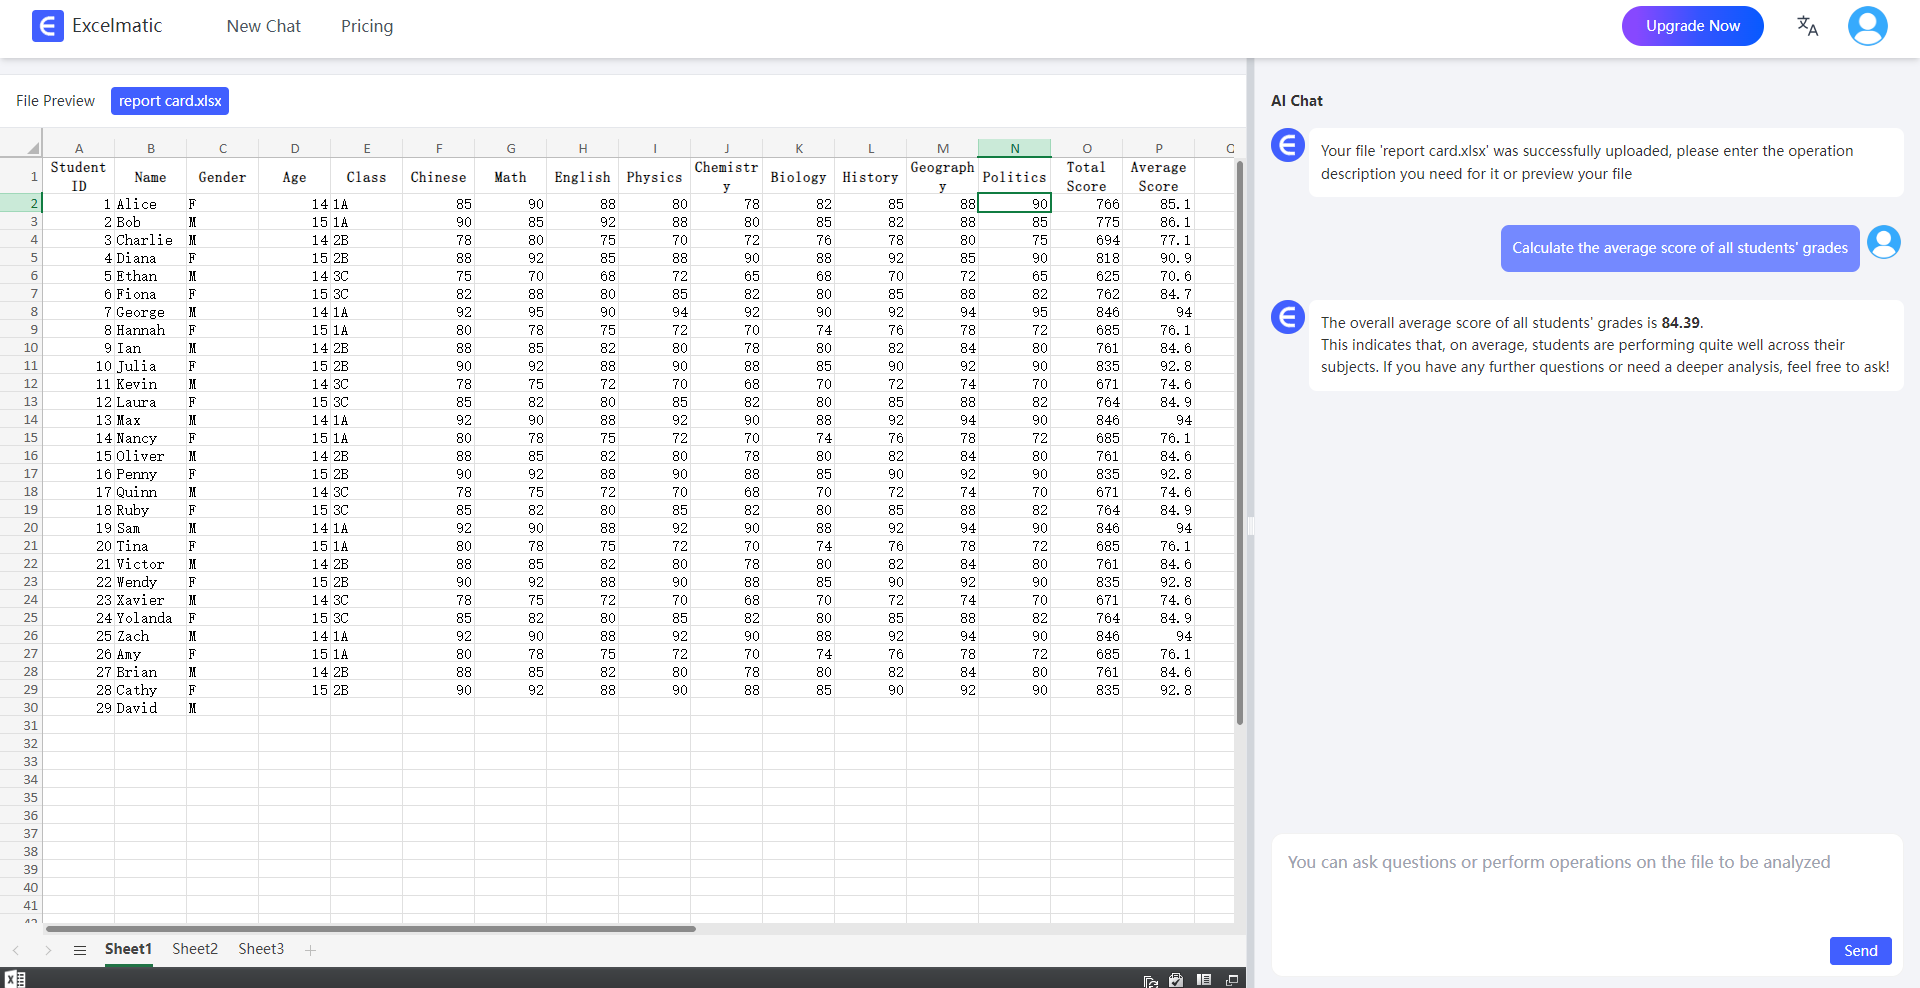Switch to the Sheet3 tab
The image size is (1920, 988).
click(260, 949)
